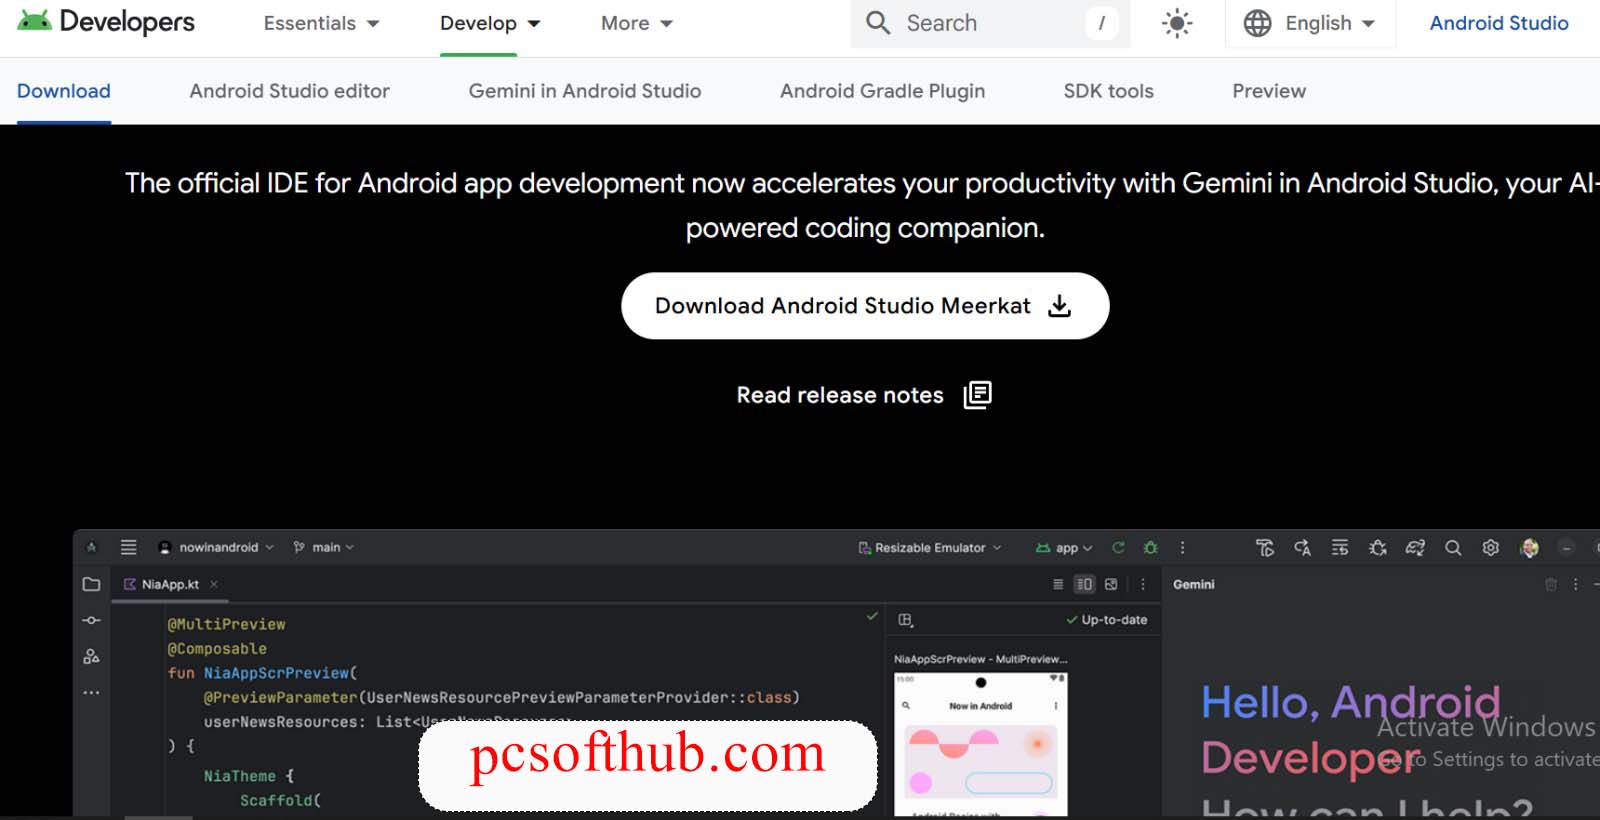Click the Sync Project elephant icon in IDE toolbar
The image size is (1600, 820).
tap(1415, 547)
